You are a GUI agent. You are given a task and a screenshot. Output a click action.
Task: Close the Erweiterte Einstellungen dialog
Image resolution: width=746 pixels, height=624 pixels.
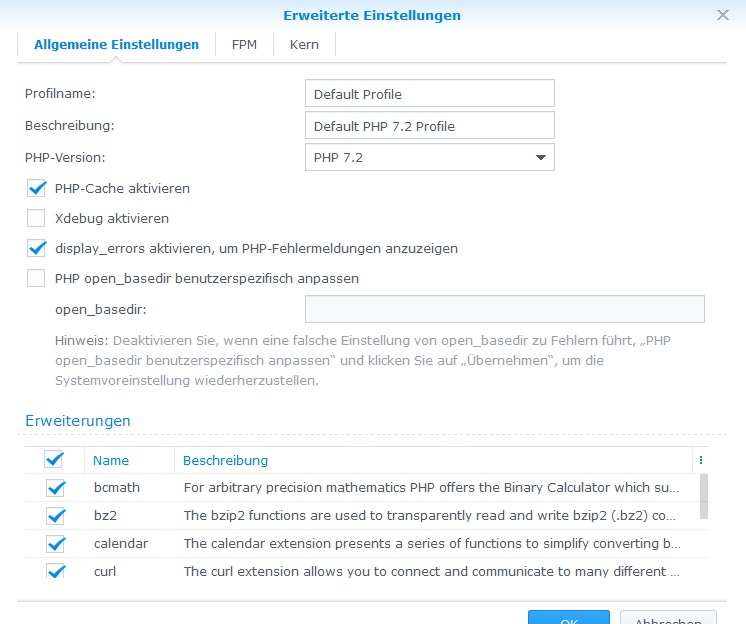coord(723,15)
